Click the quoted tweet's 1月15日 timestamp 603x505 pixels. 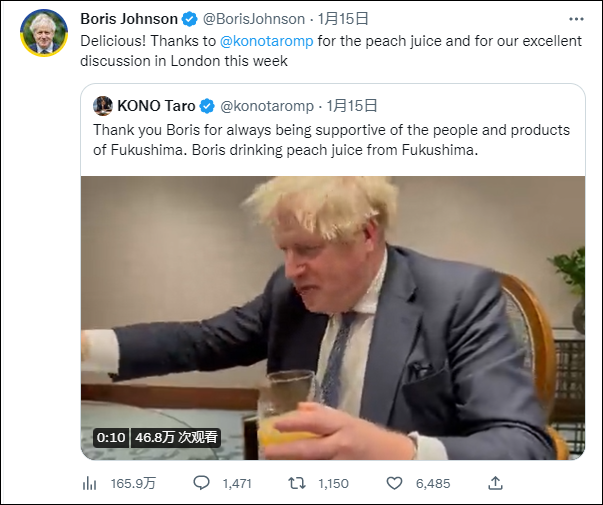(354, 105)
